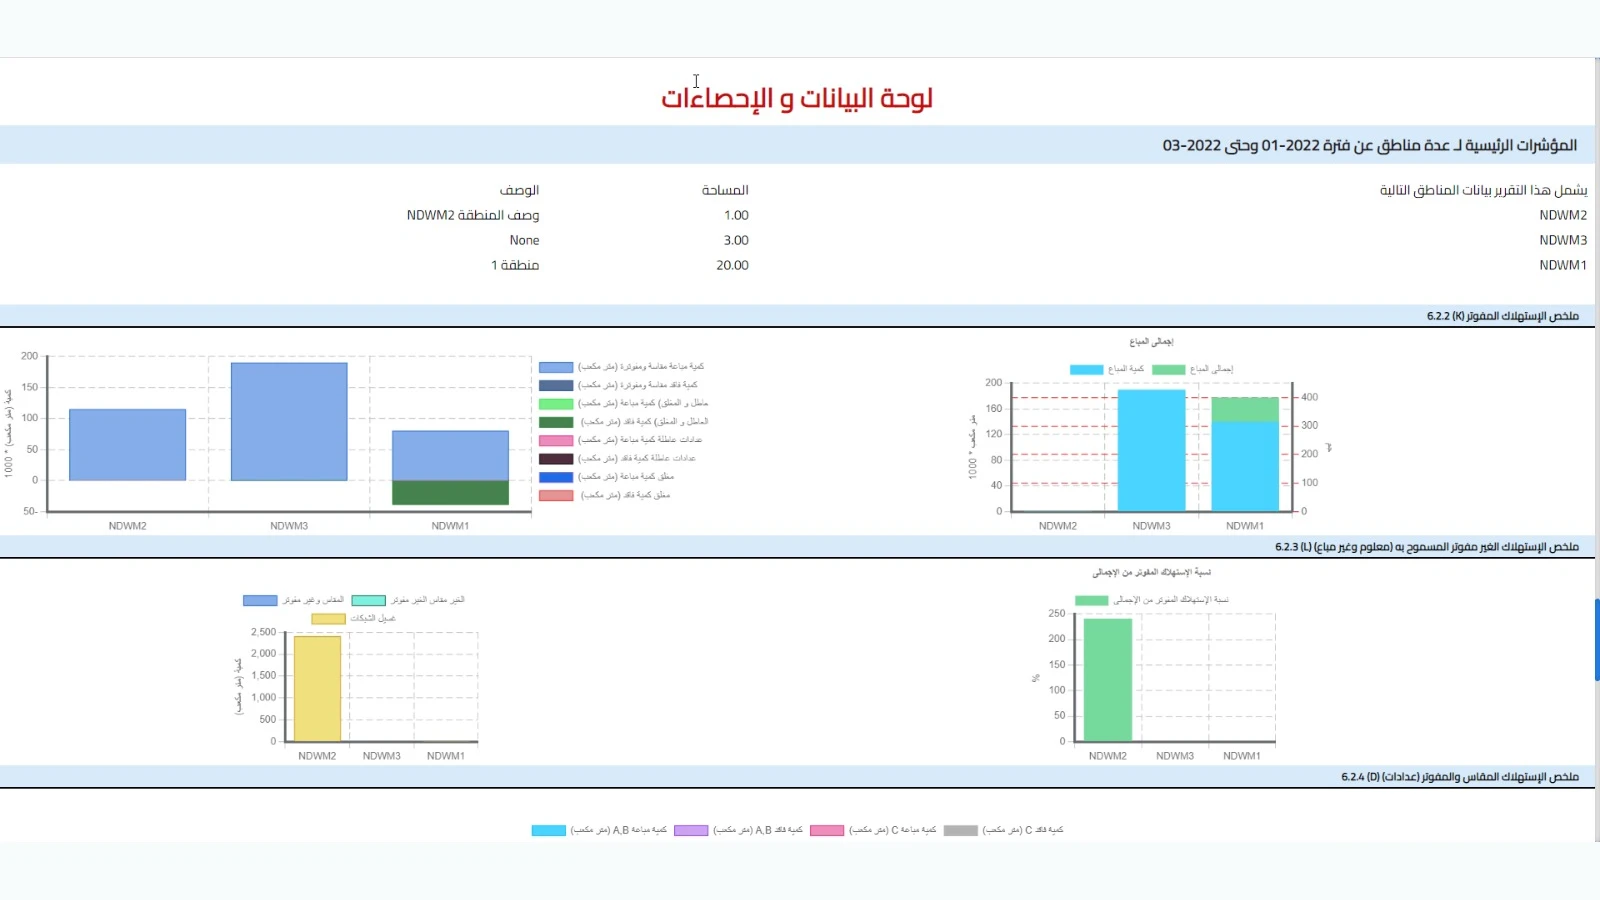Click the yellow NDWM2 bar in unbilled chart
Screen dimensions: 1600x900
click(x=317, y=689)
